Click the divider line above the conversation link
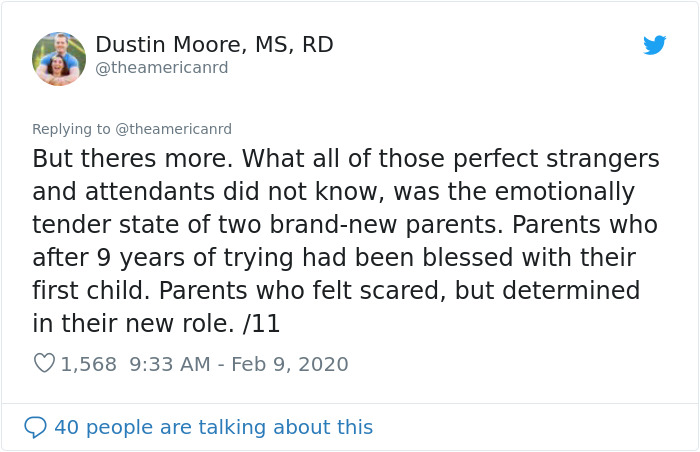Image resolution: width=700 pixels, height=452 pixels. (x=350, y=403)
